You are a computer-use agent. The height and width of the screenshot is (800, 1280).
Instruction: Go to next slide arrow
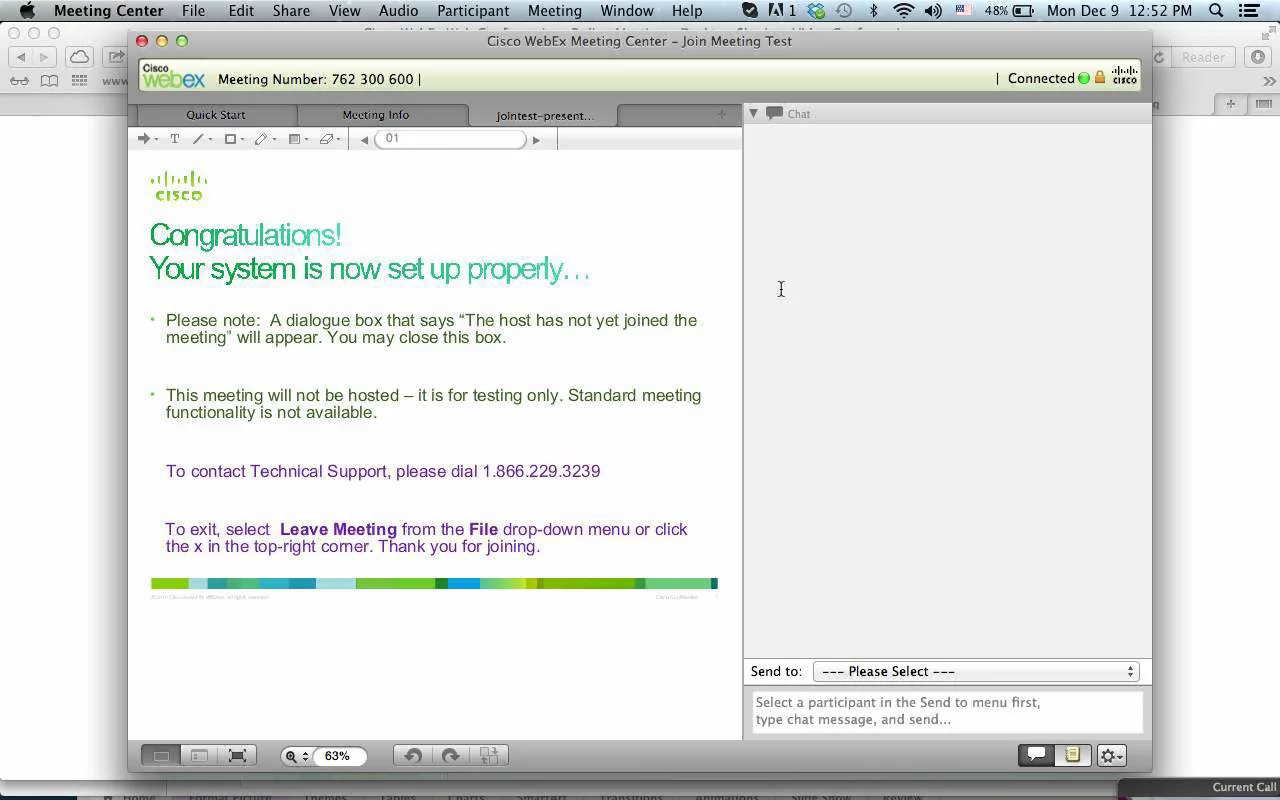coord(536,140)
